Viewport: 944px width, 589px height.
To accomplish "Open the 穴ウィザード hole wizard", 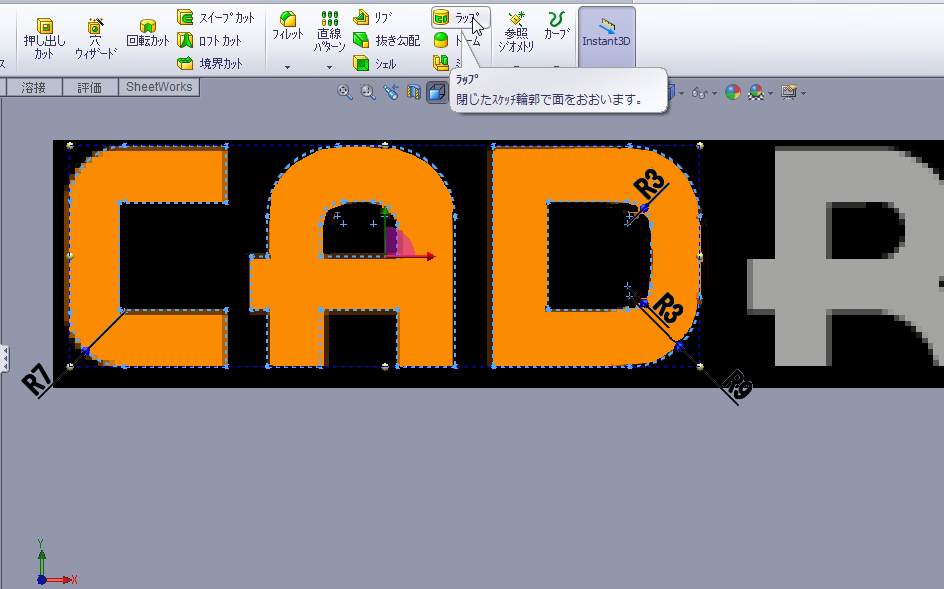I will [95, 38].
